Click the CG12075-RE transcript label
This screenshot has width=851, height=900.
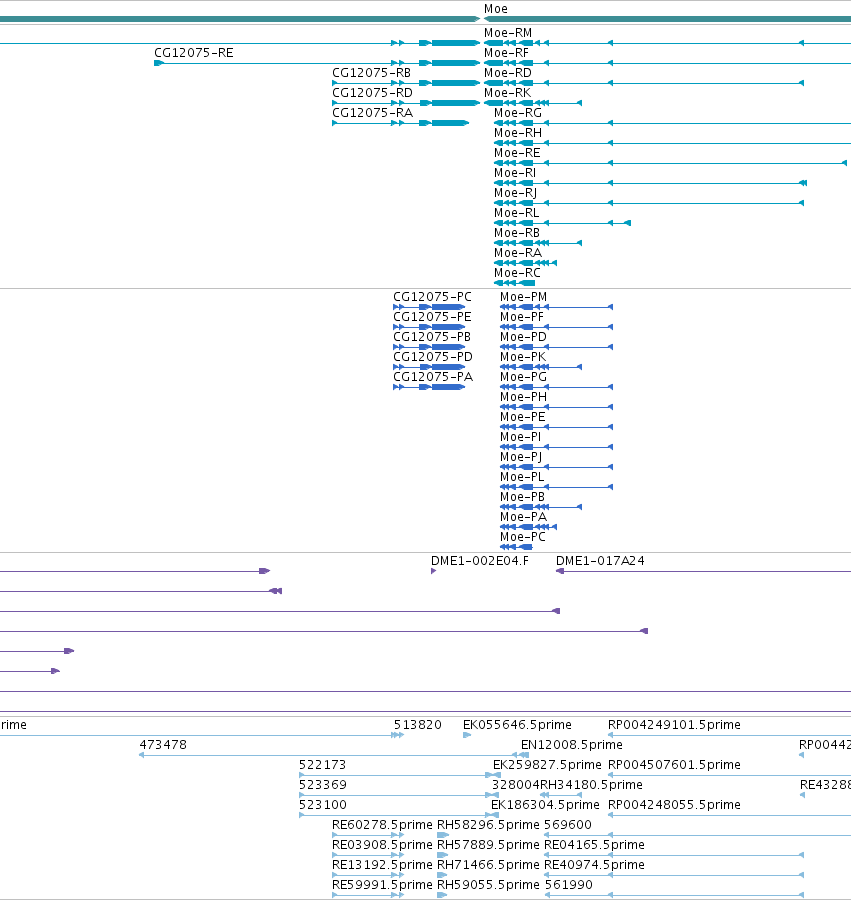tap(193, 53)
